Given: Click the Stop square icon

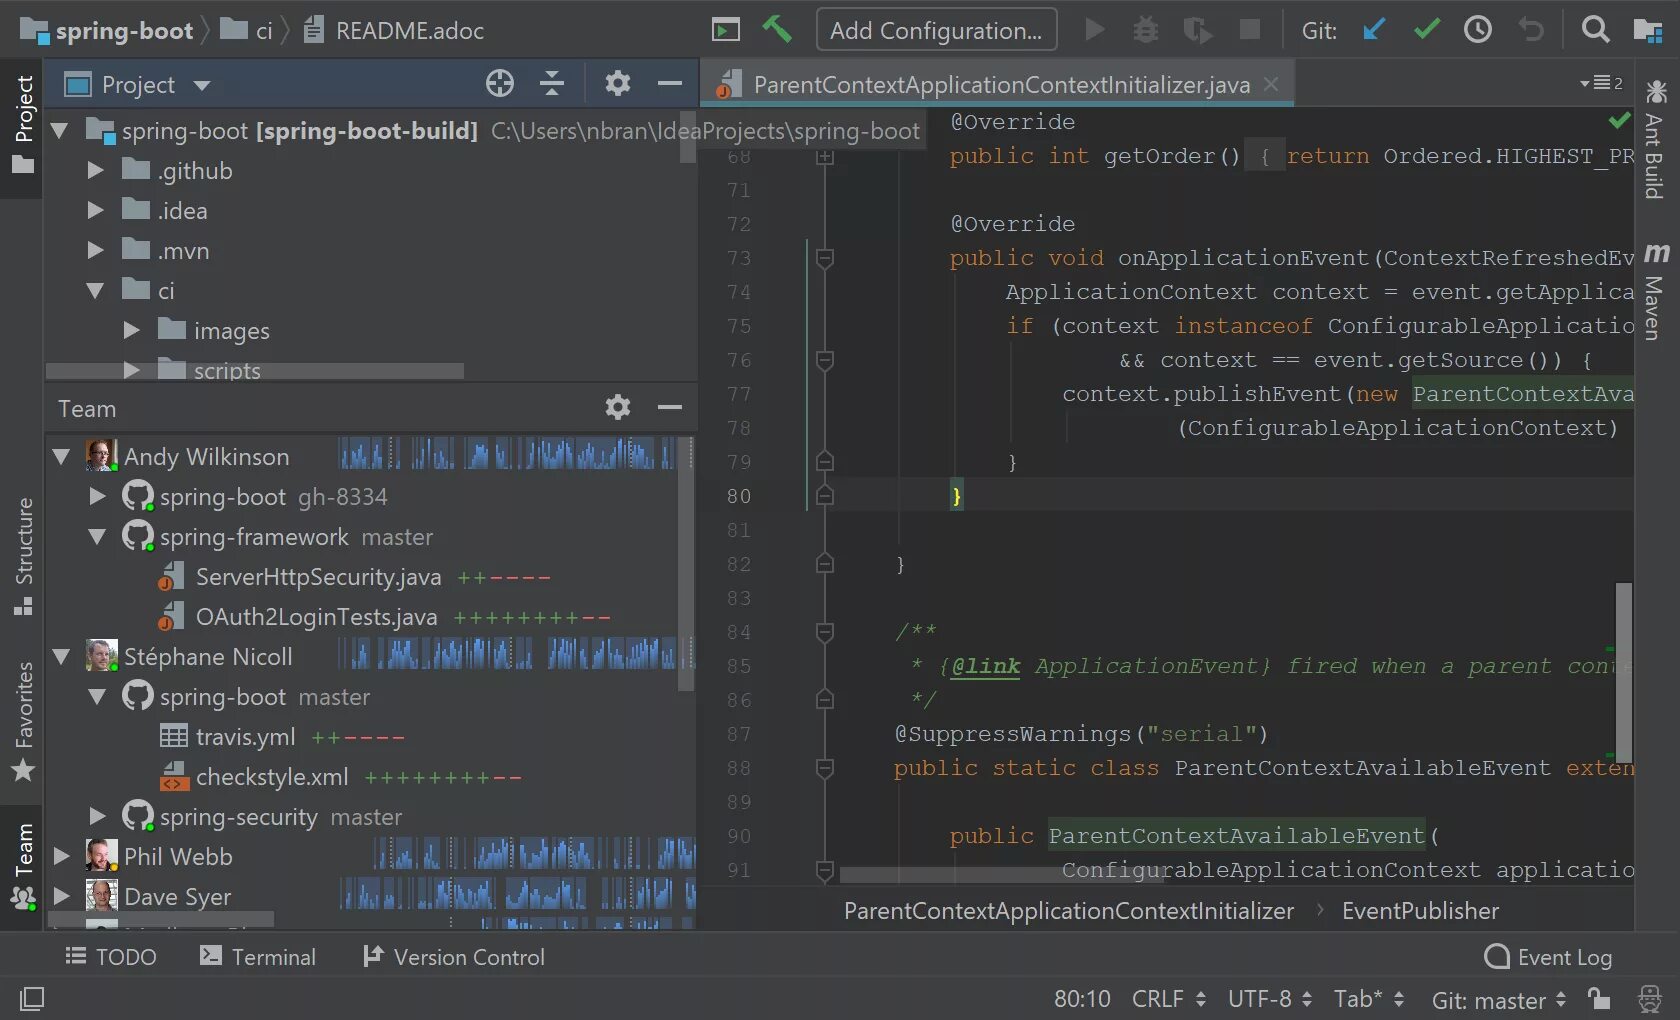Looking at the screenshot, I should coord(1250,29).
